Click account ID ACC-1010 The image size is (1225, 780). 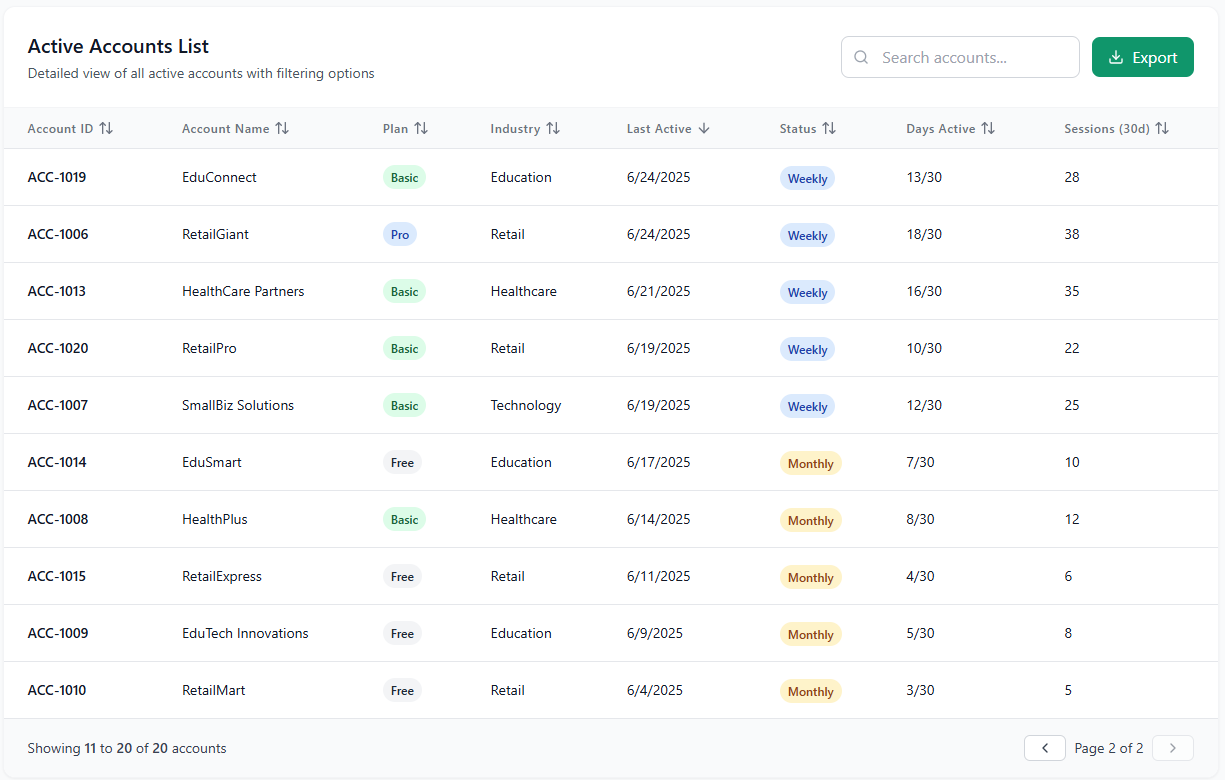(x=57, y=690)
